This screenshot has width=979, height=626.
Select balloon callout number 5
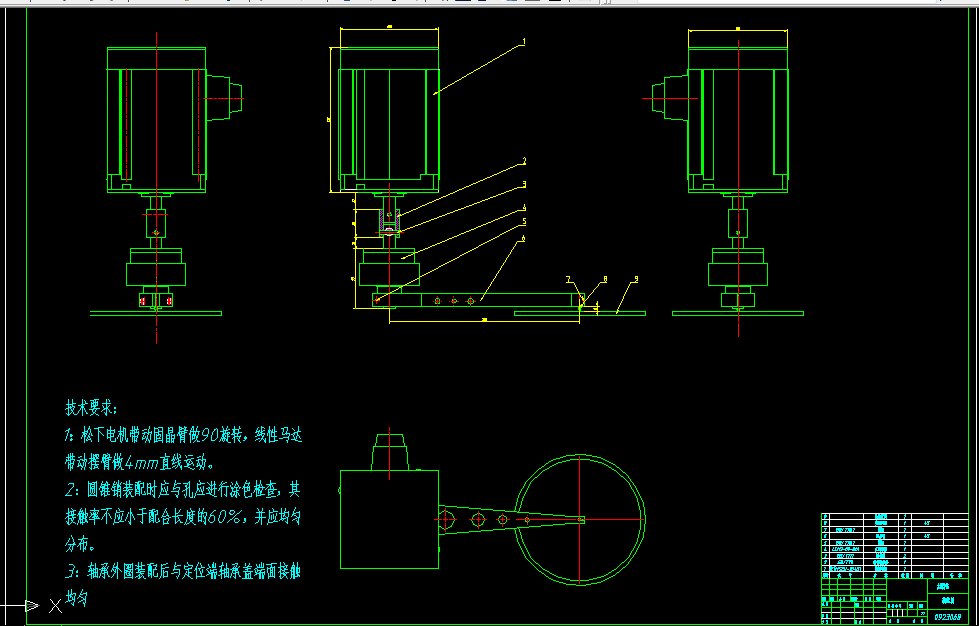click(x=524, y=222)
